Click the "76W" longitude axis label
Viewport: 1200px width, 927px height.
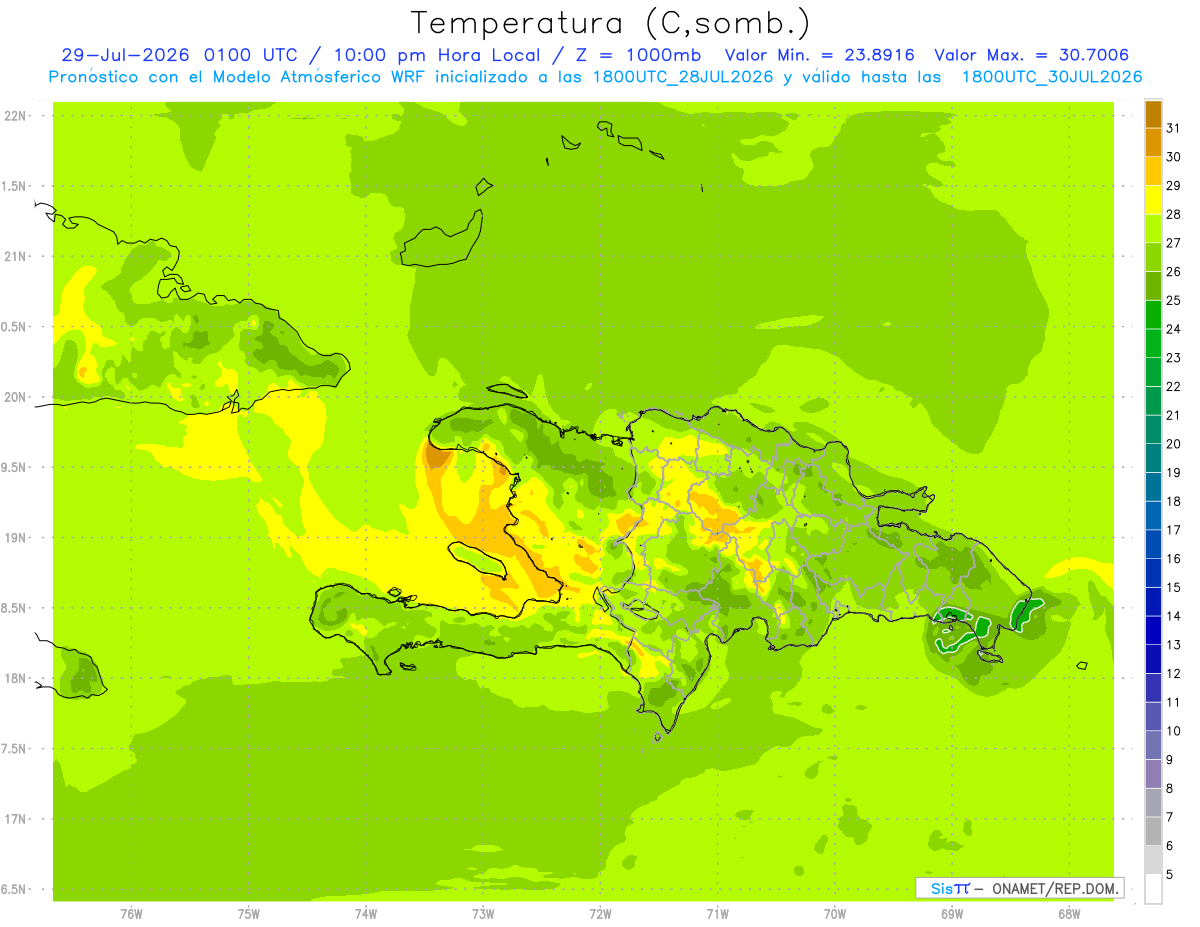point(131,913)
